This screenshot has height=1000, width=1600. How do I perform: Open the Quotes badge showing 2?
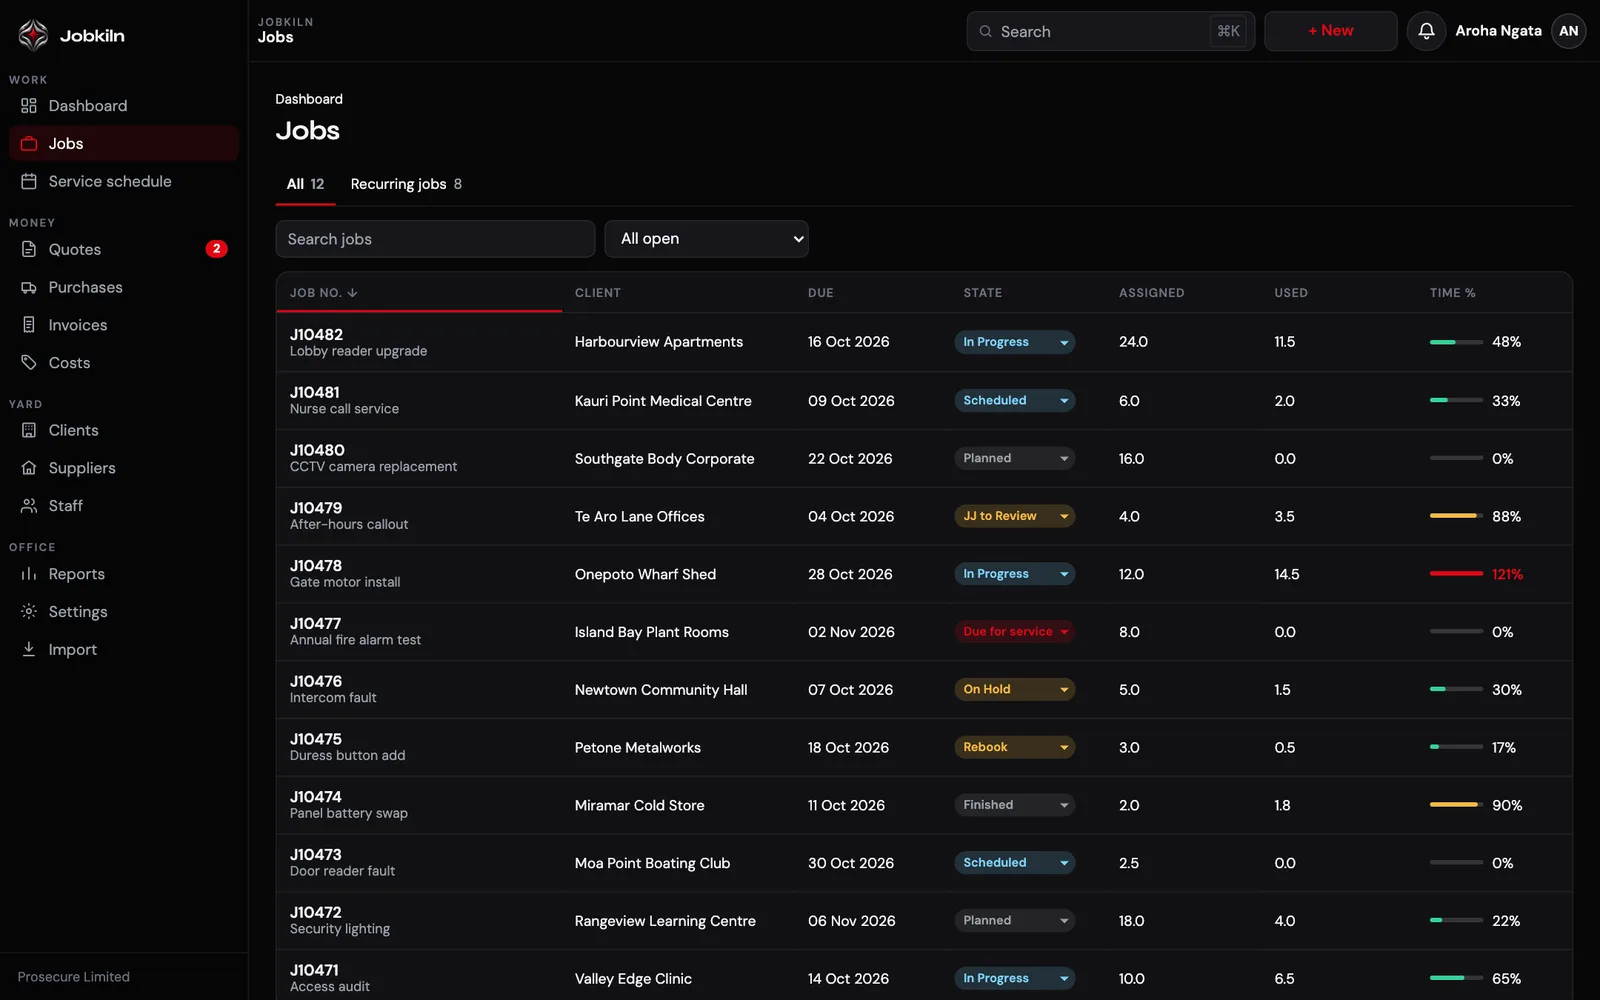[x=216, y=249]
